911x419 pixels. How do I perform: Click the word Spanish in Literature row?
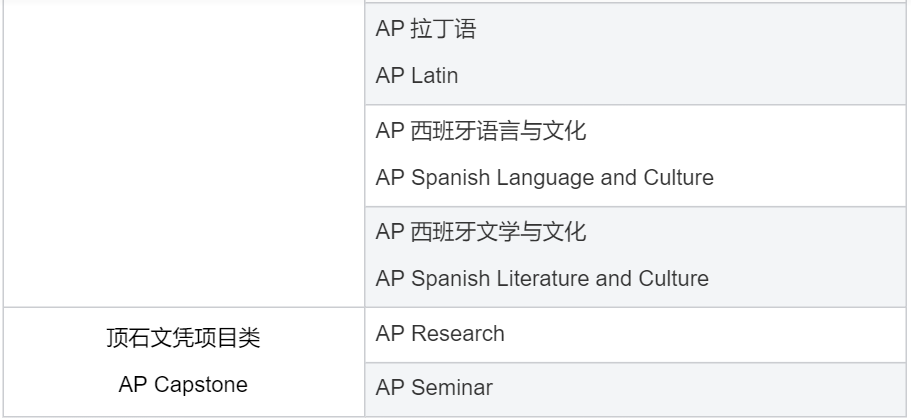(x=450, y=279)
